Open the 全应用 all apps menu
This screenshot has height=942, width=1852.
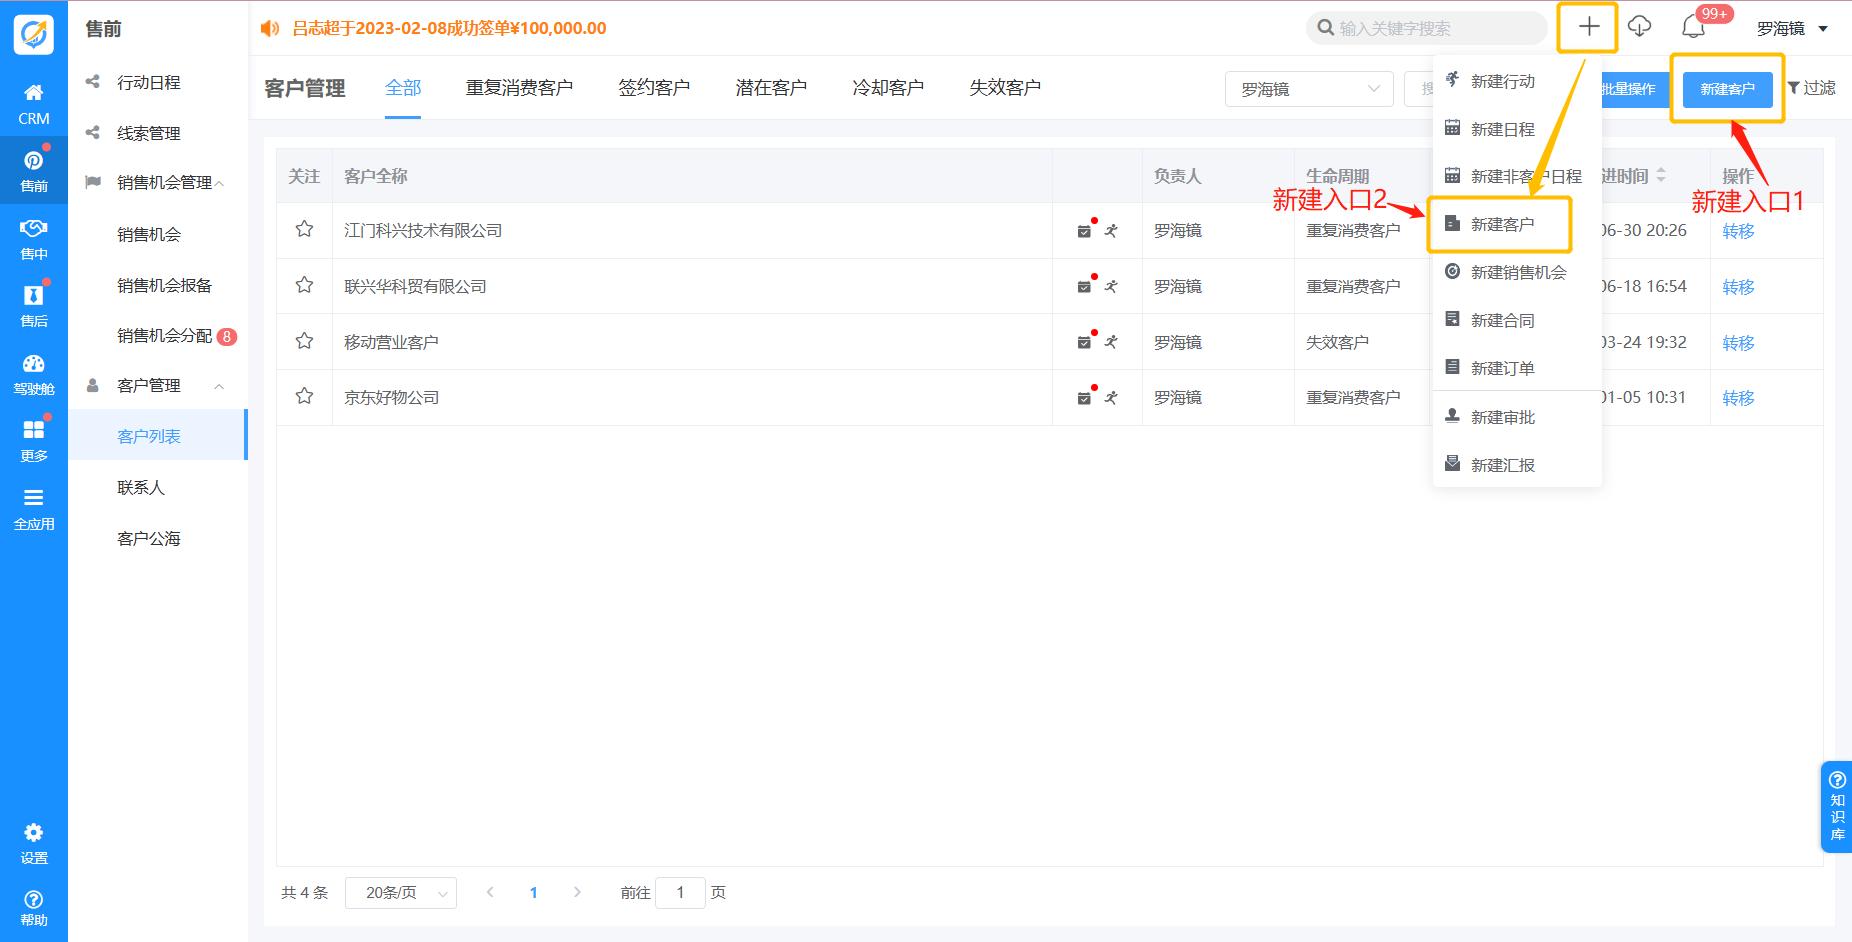33,509
